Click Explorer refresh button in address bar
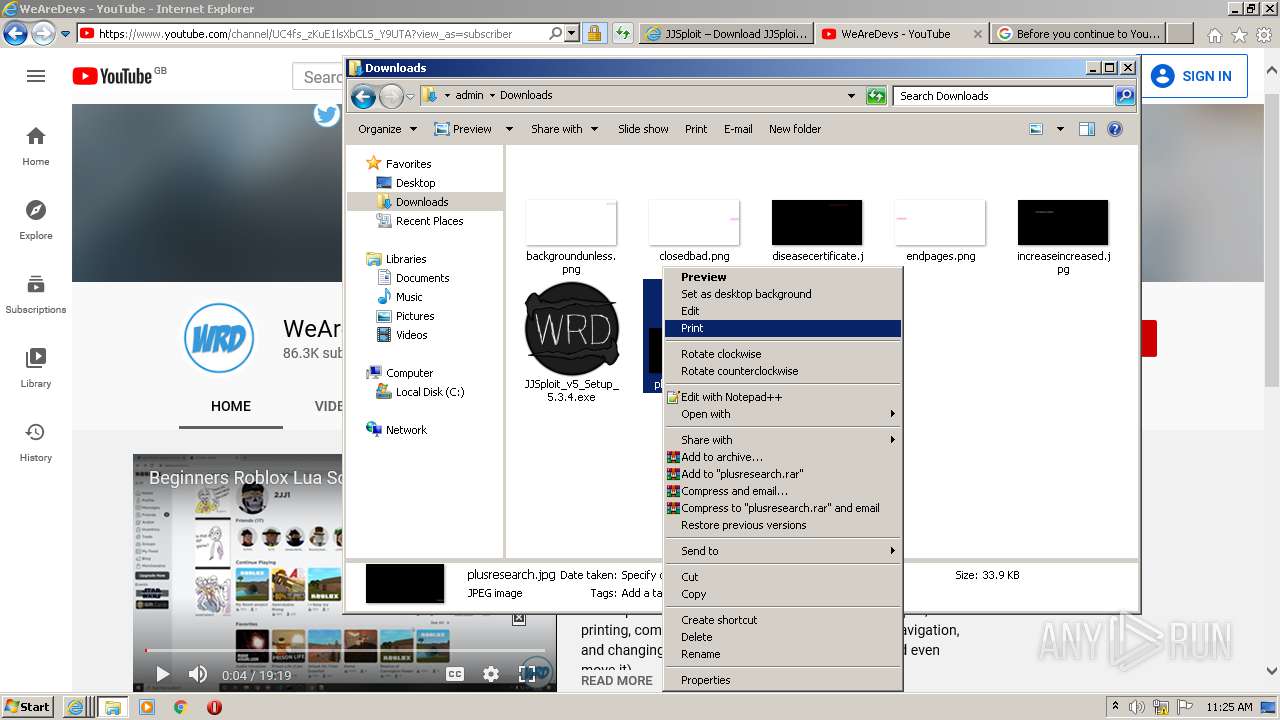This screenshot has height=720, width=1280. 876,96
